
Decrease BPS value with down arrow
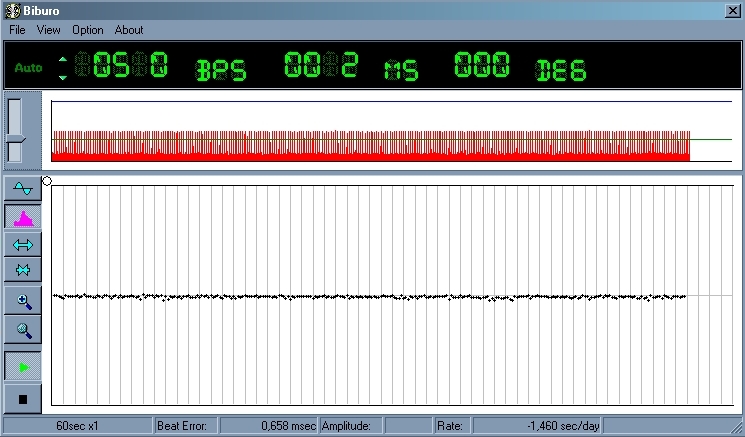(63, 76)
